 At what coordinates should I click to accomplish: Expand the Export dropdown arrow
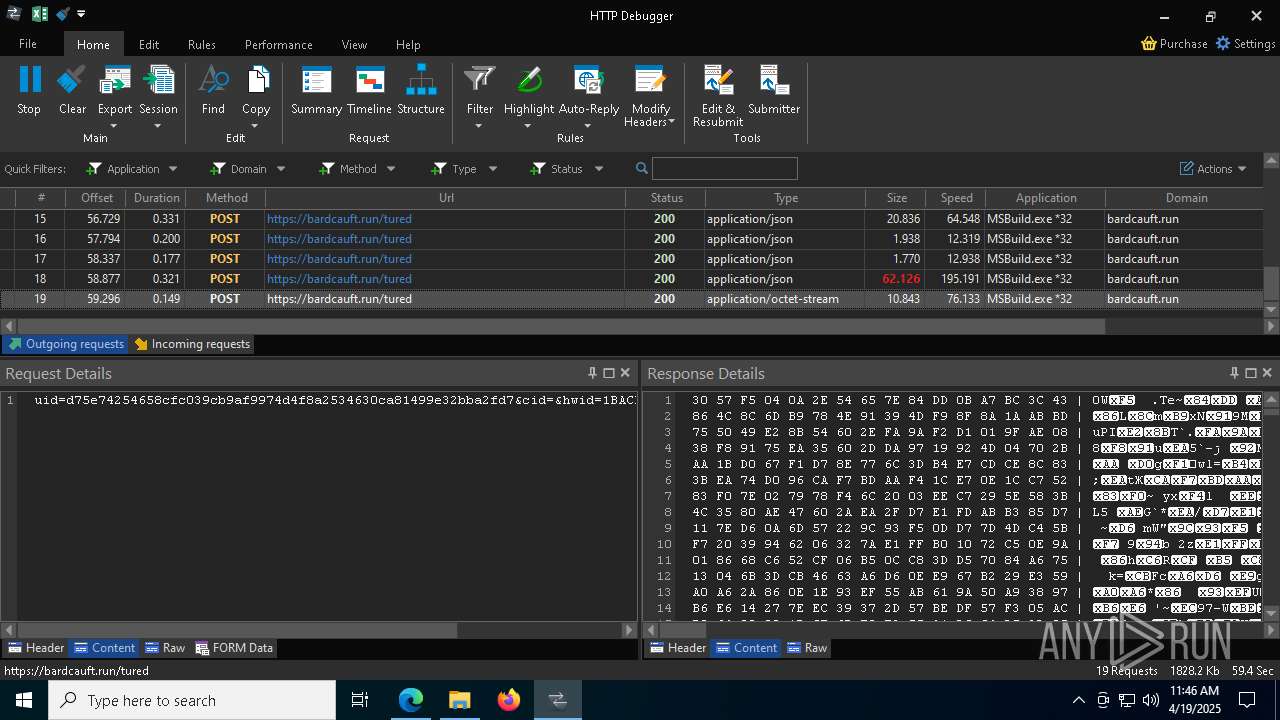[x=114, y=126]
